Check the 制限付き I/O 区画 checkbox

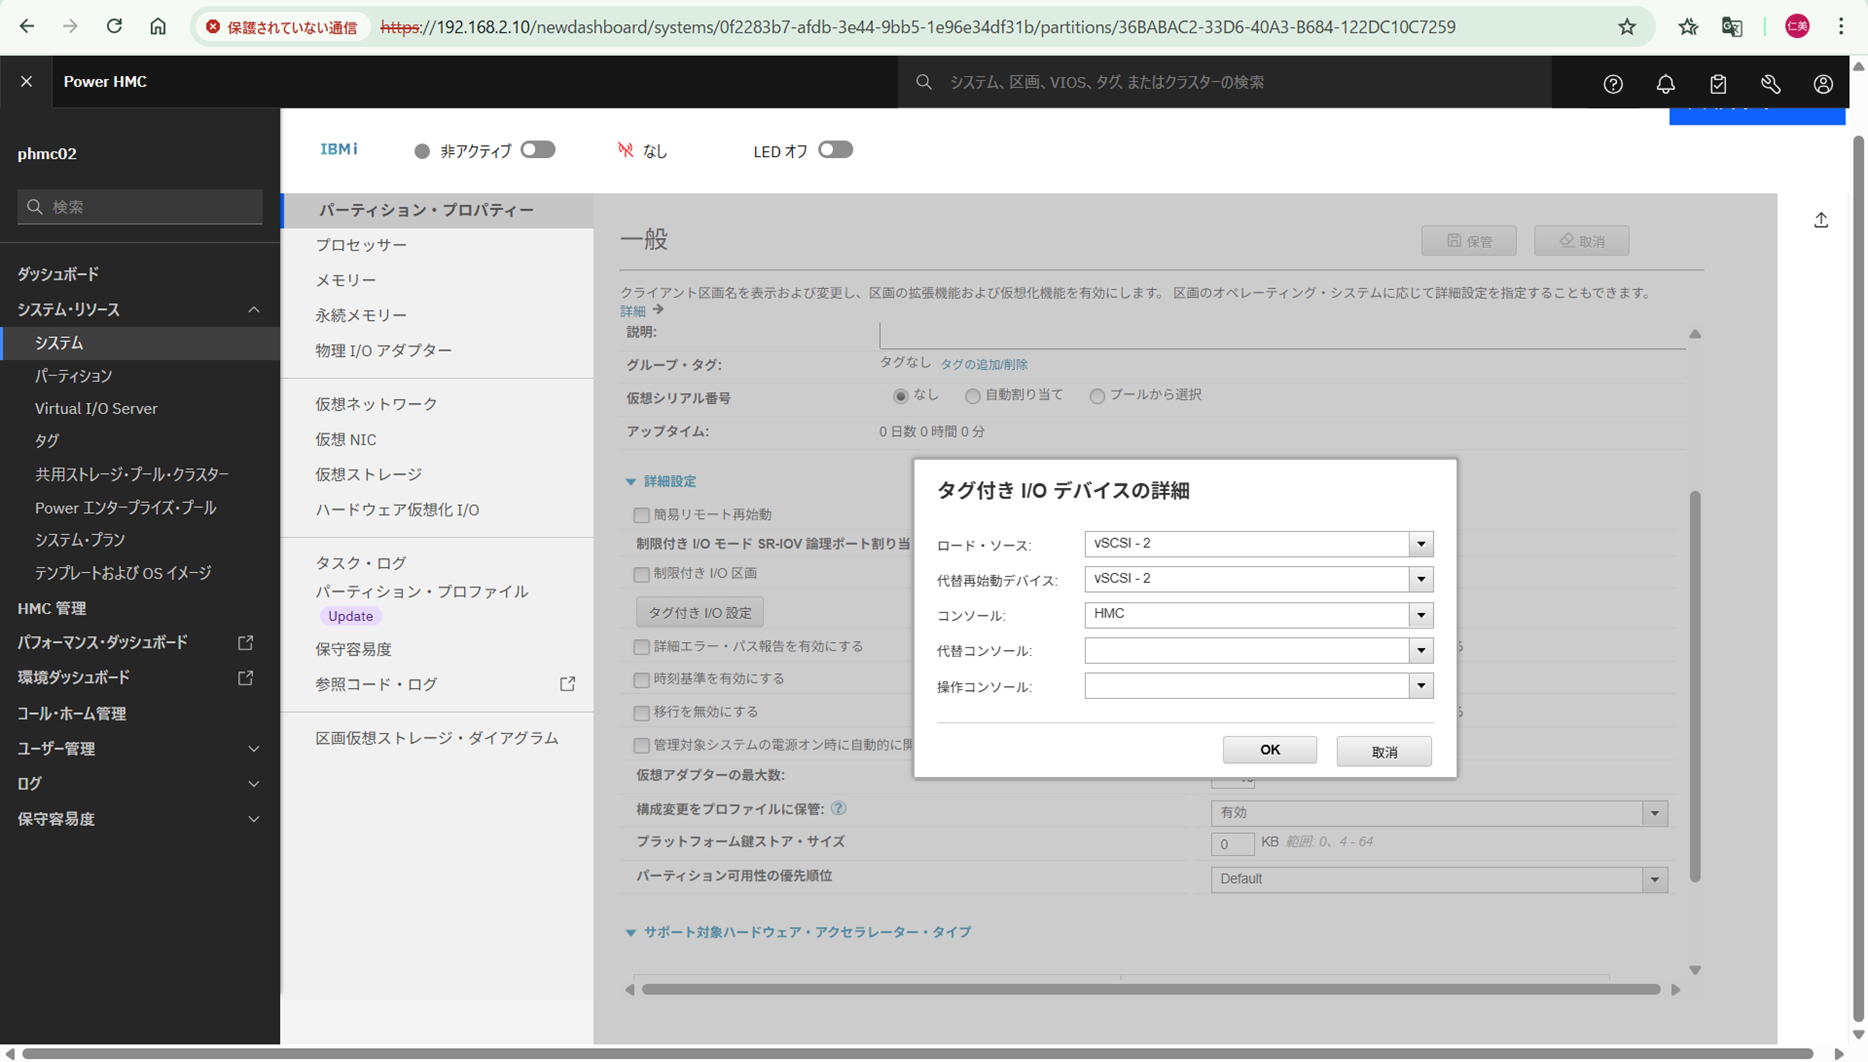[642, 574]
